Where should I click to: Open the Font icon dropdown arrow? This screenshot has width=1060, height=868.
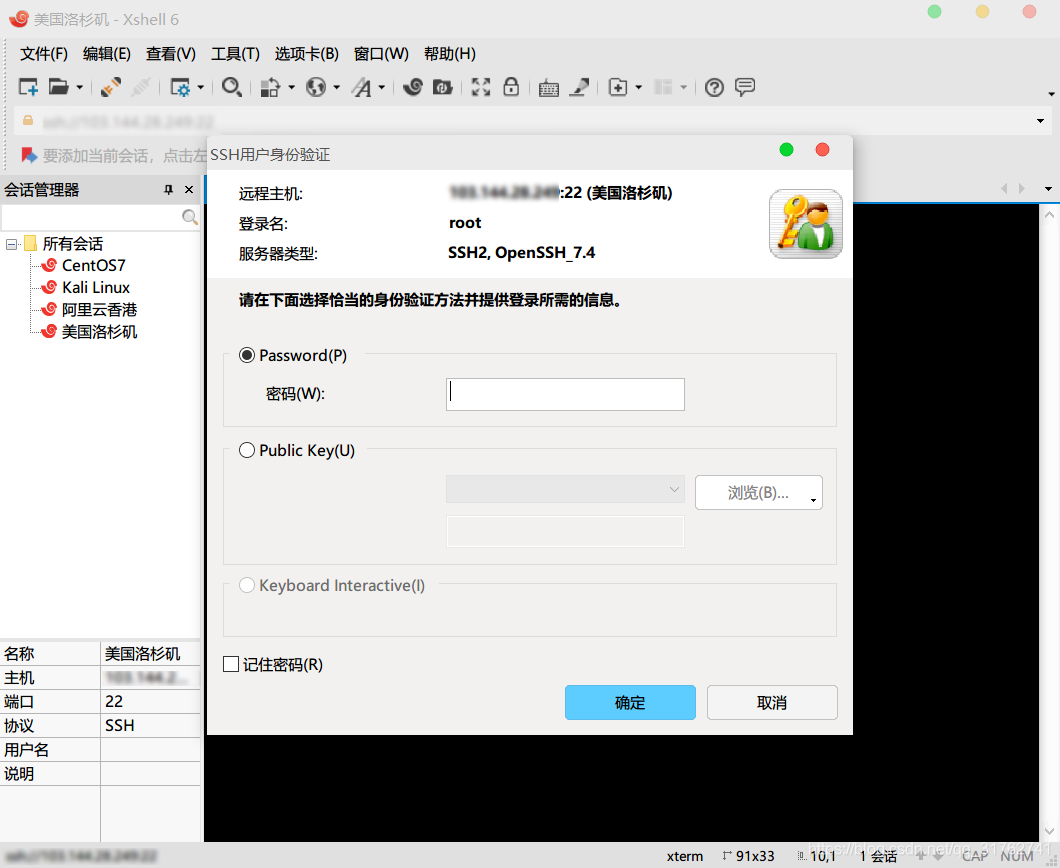pyautogui.click(x=381, y=87)
